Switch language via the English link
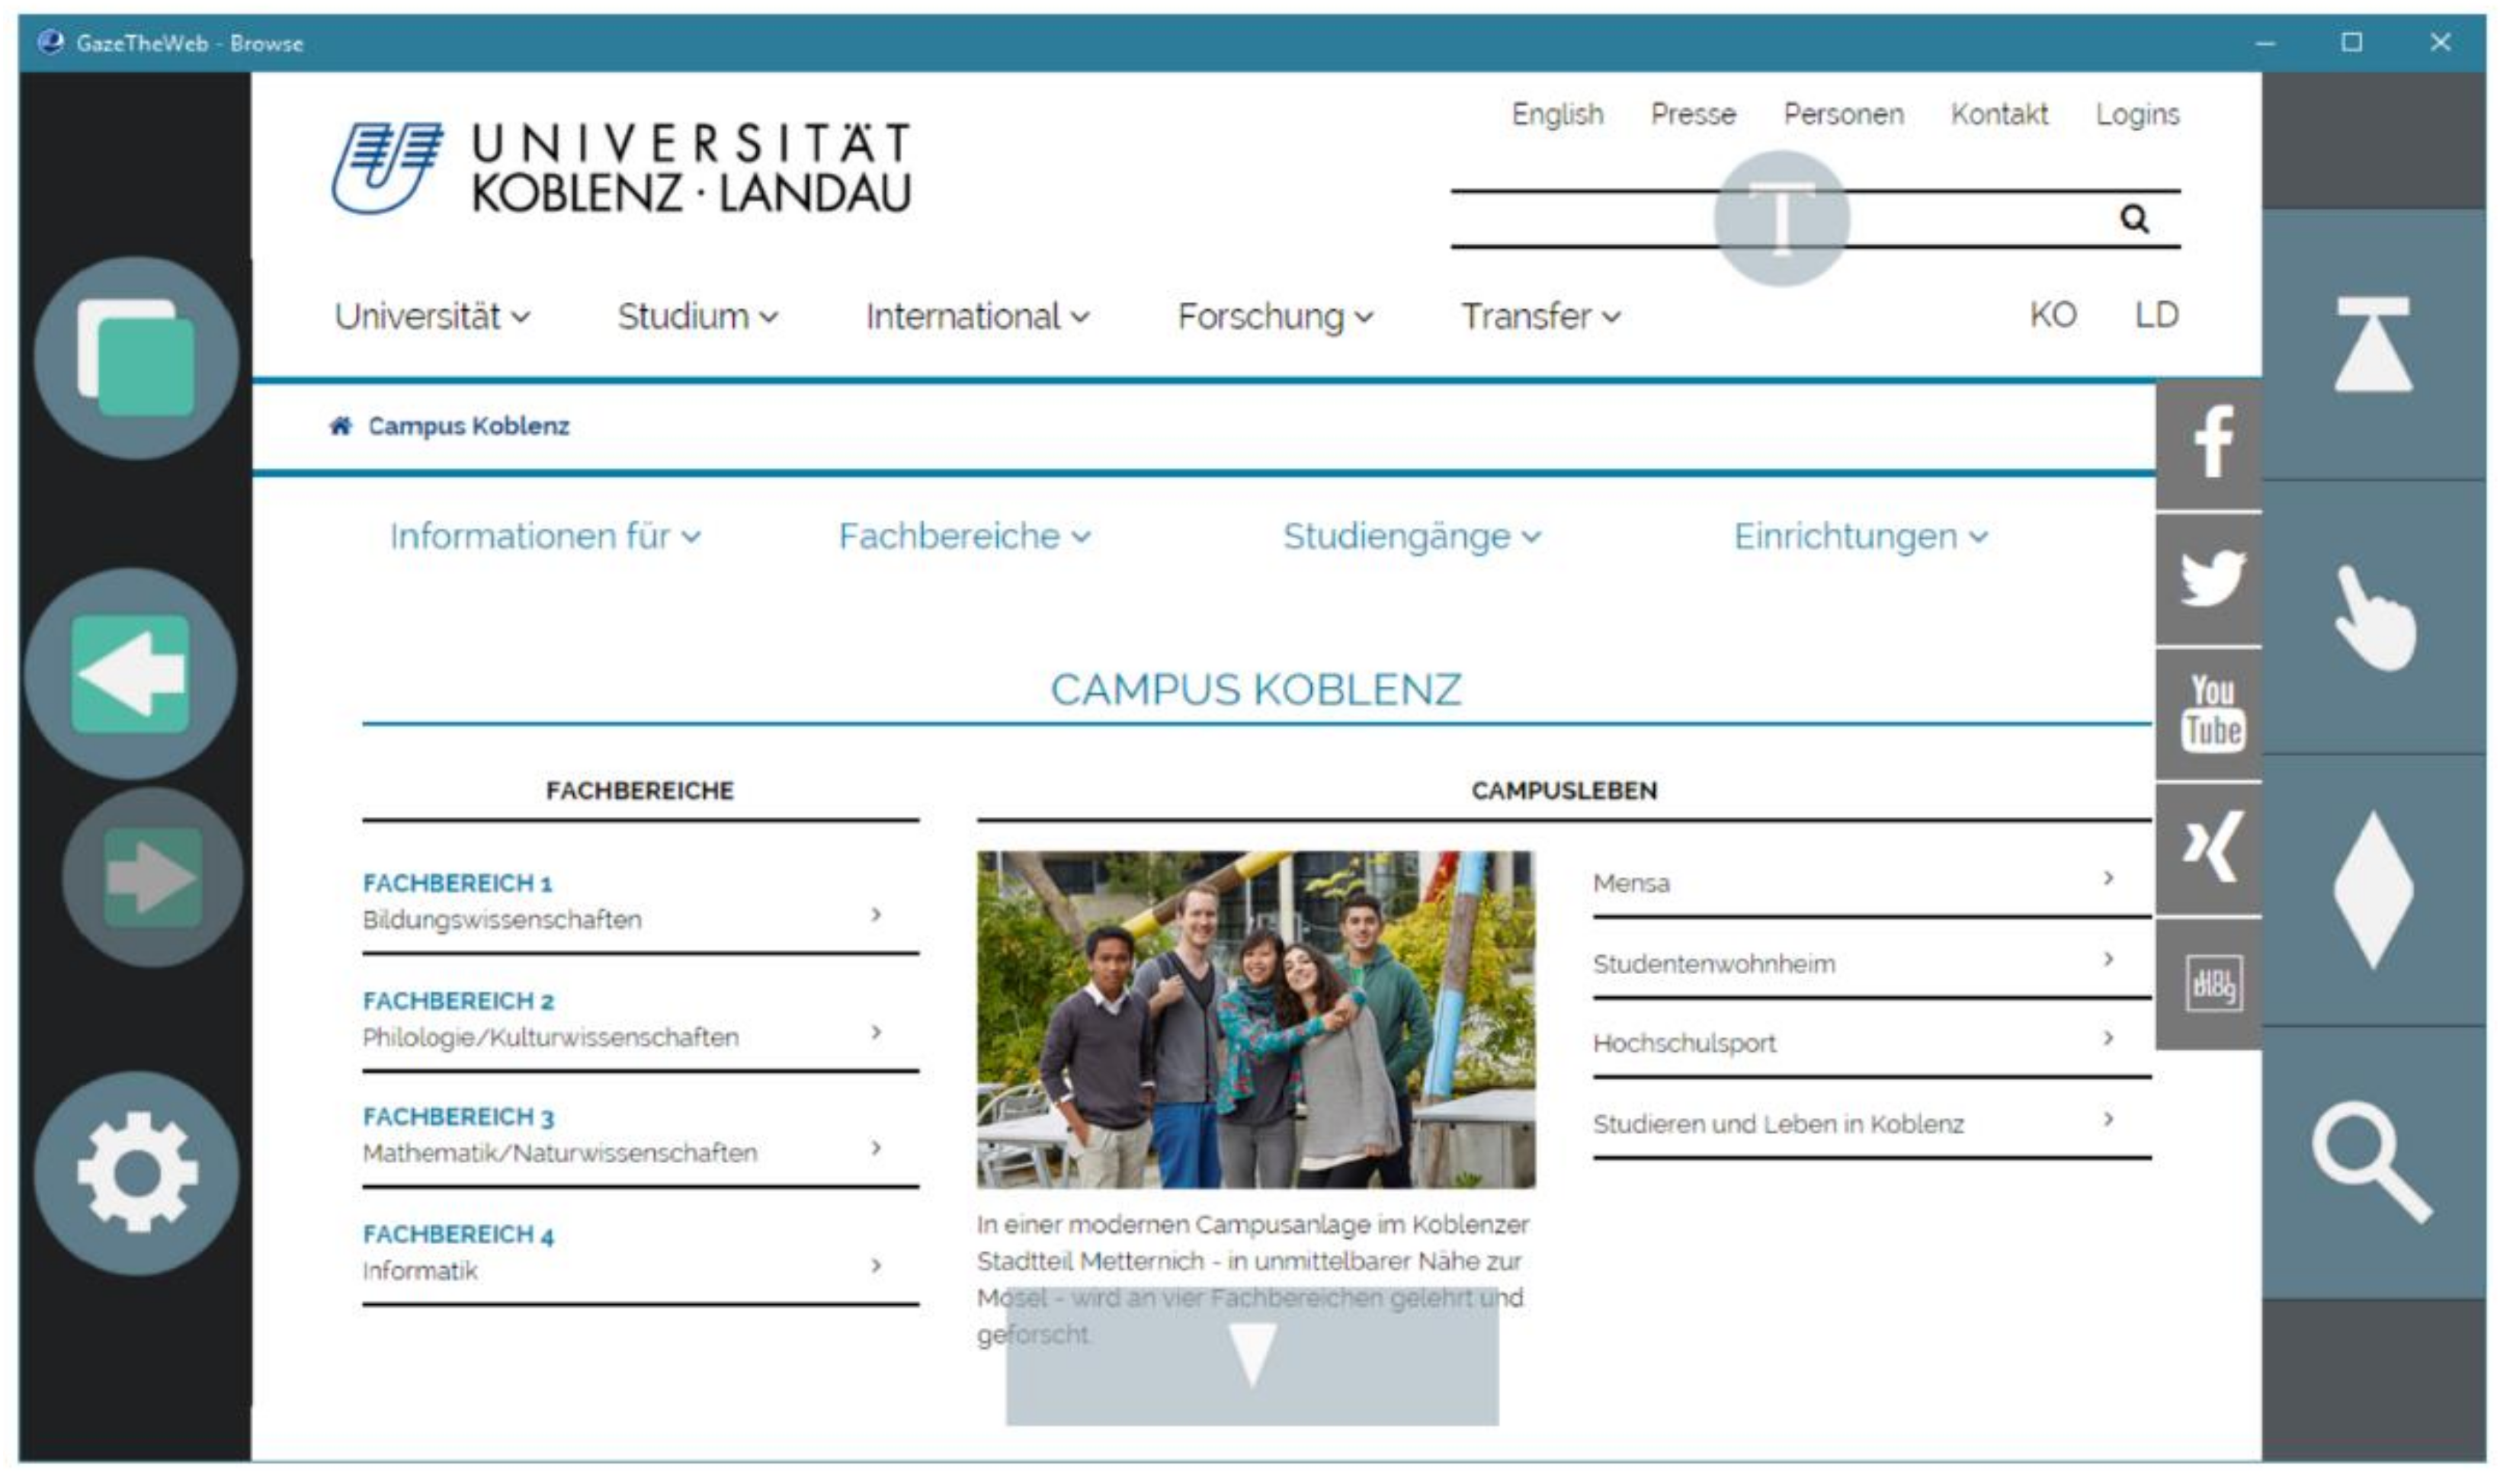2513x1484 pixels. coord(1556,115)
